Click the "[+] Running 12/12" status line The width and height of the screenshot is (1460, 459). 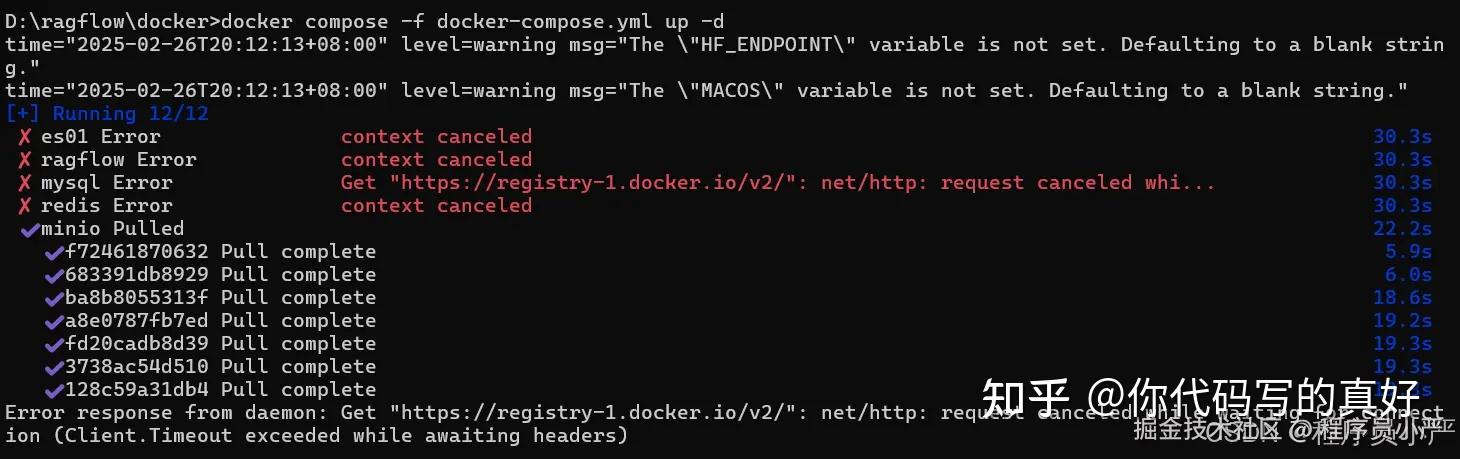point(107,114)
